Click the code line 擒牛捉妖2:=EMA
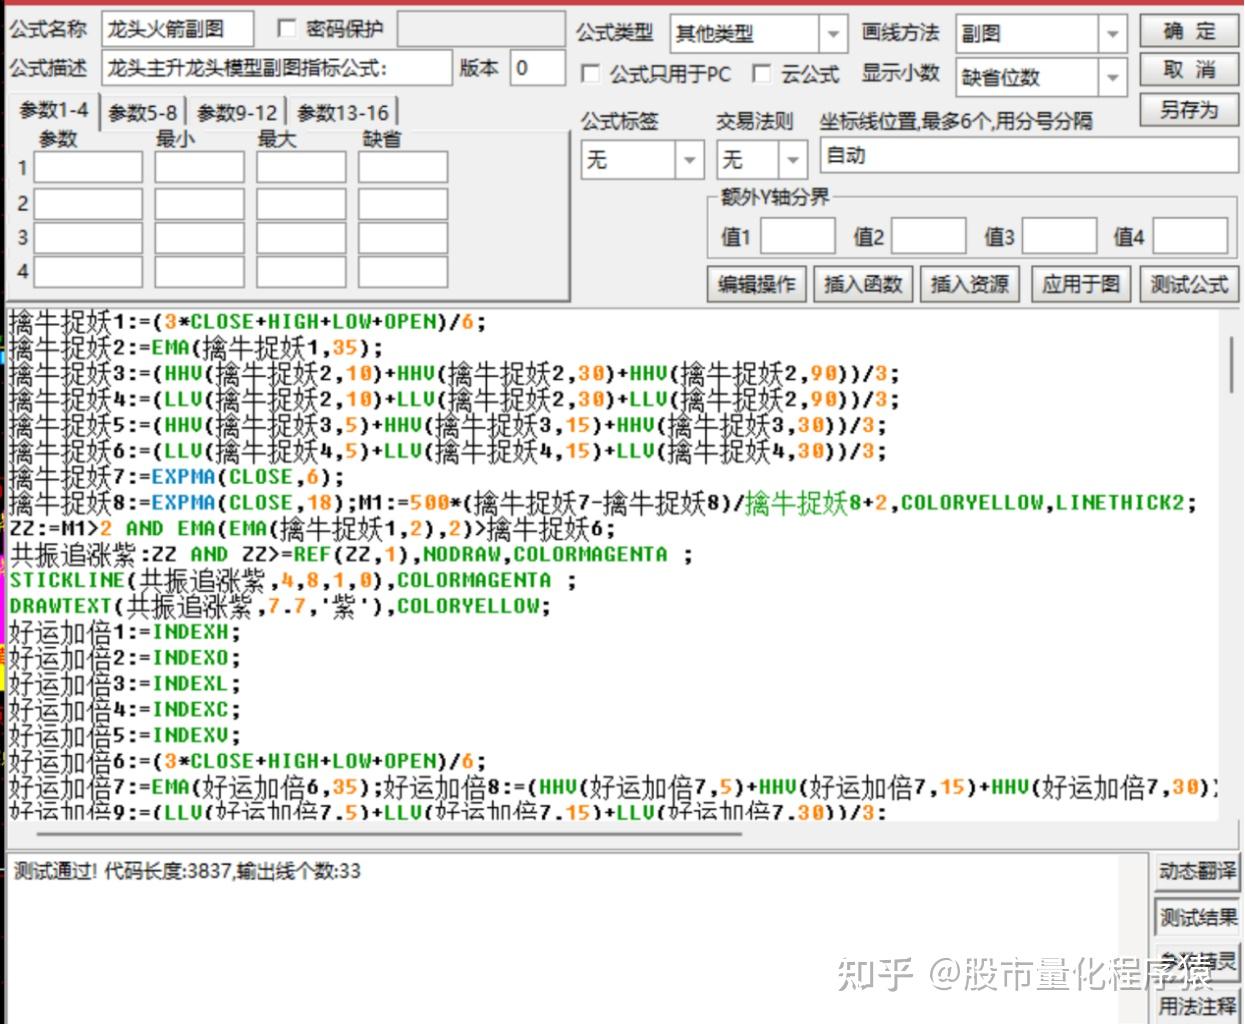 [x=196, y=348]
